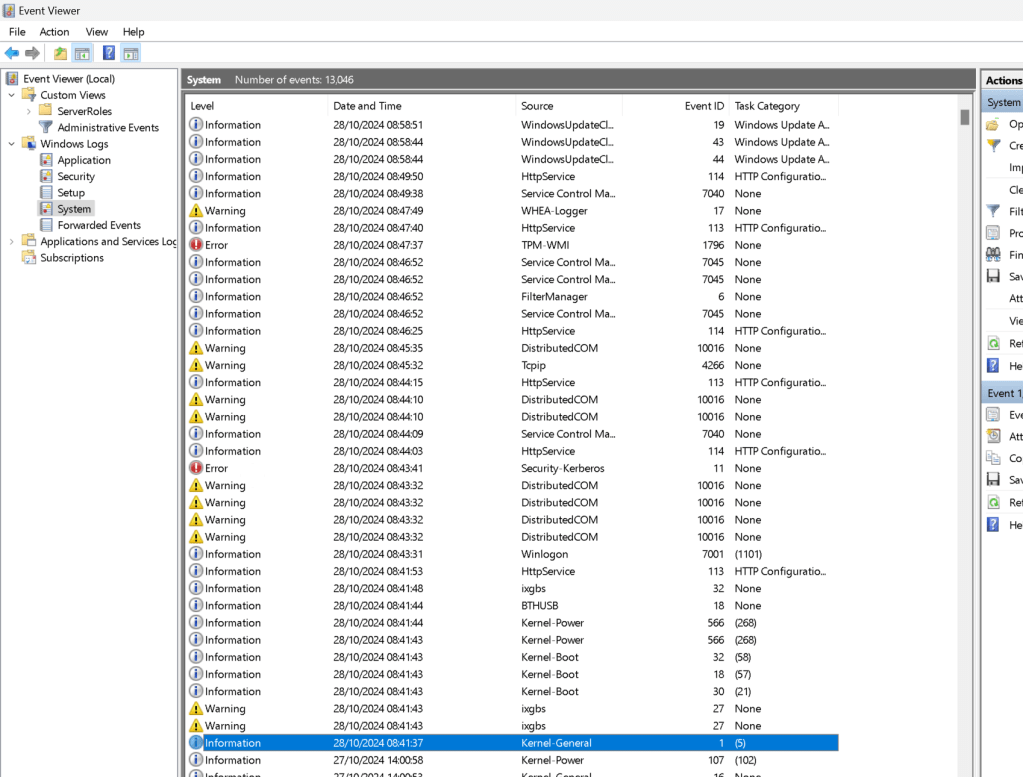Sort by the Task Category column header
Viewport: 1023px width, 777px height.
pos(784,106)
